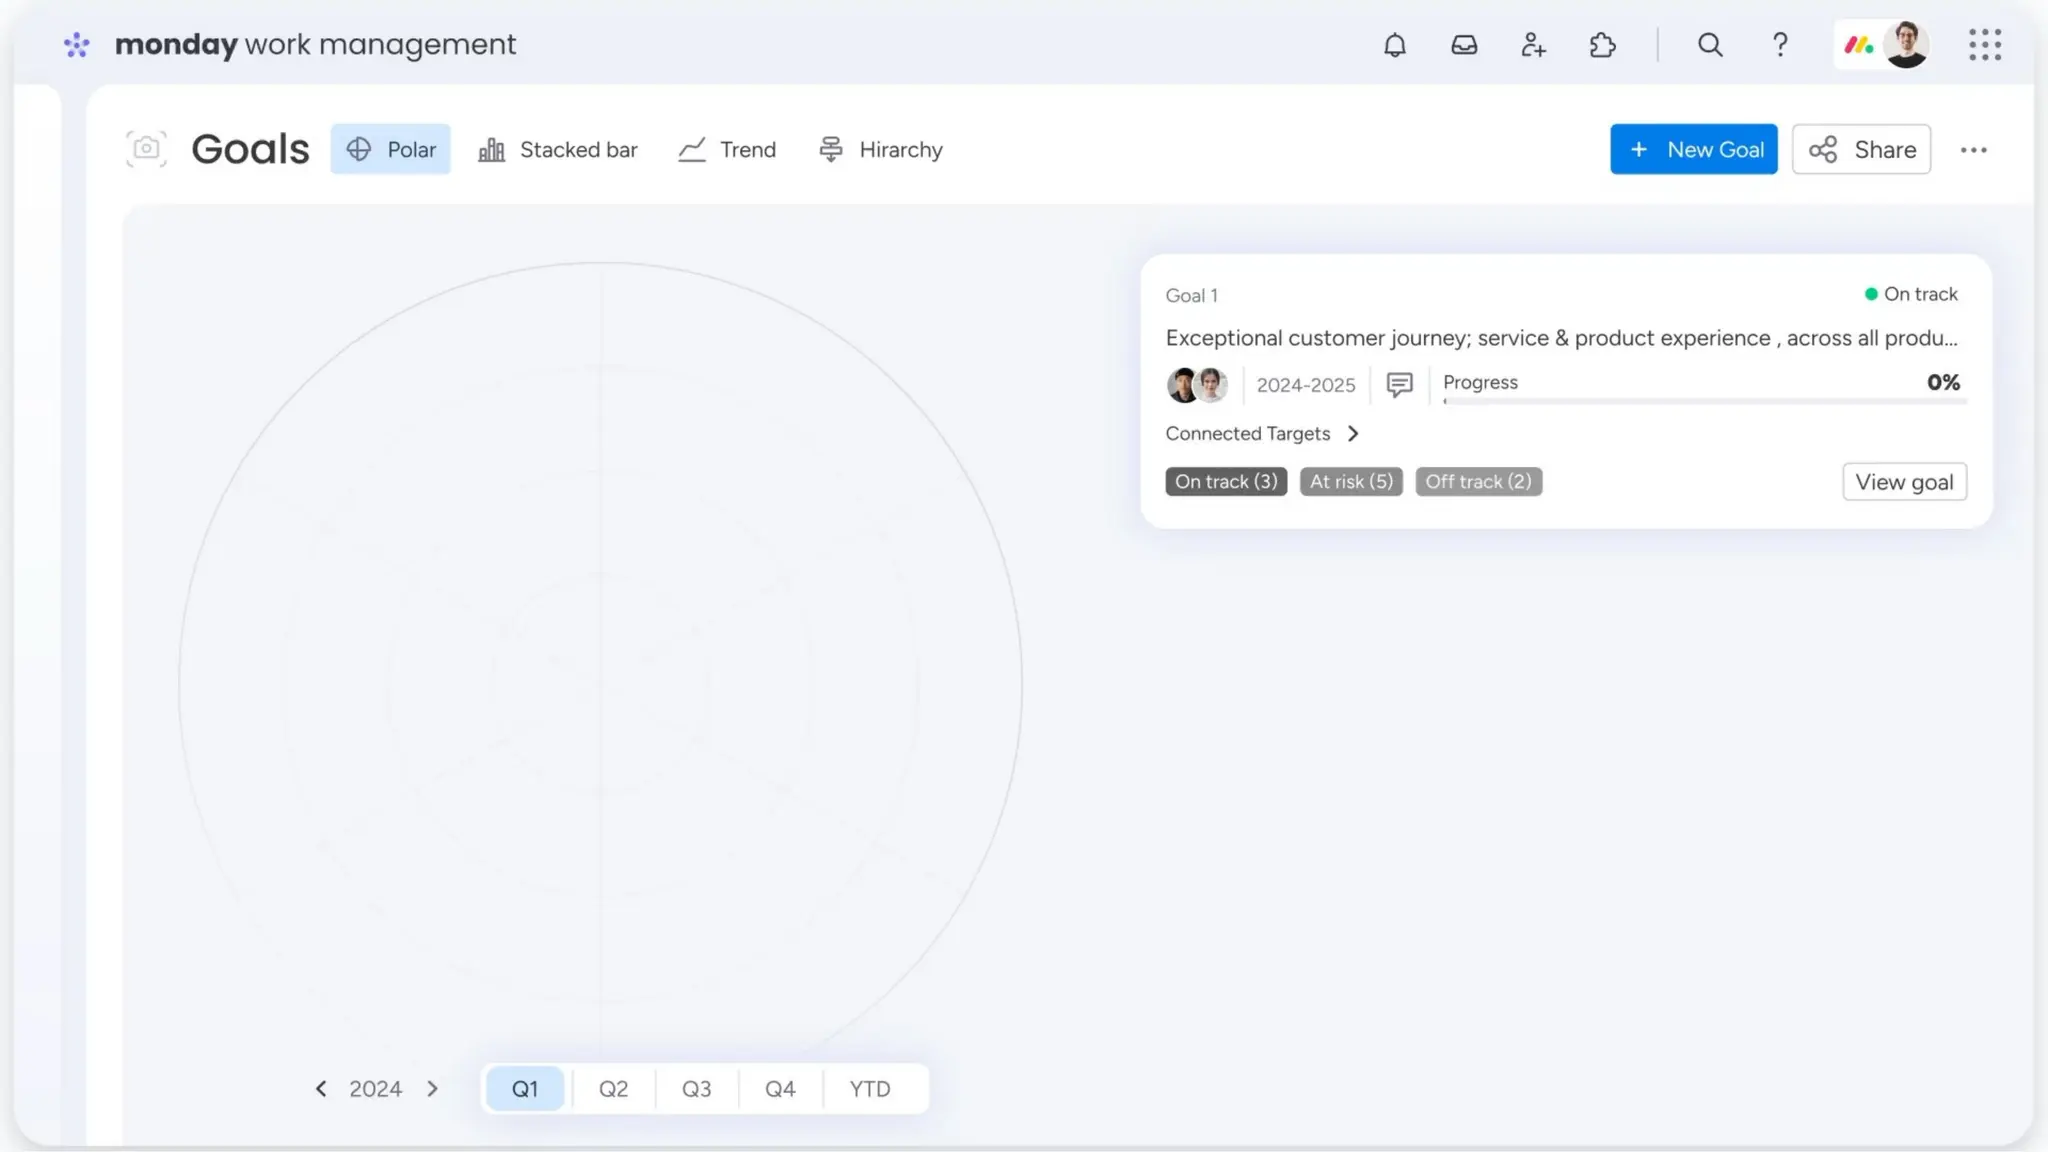Open the help question mark

tap(1780, 45)
